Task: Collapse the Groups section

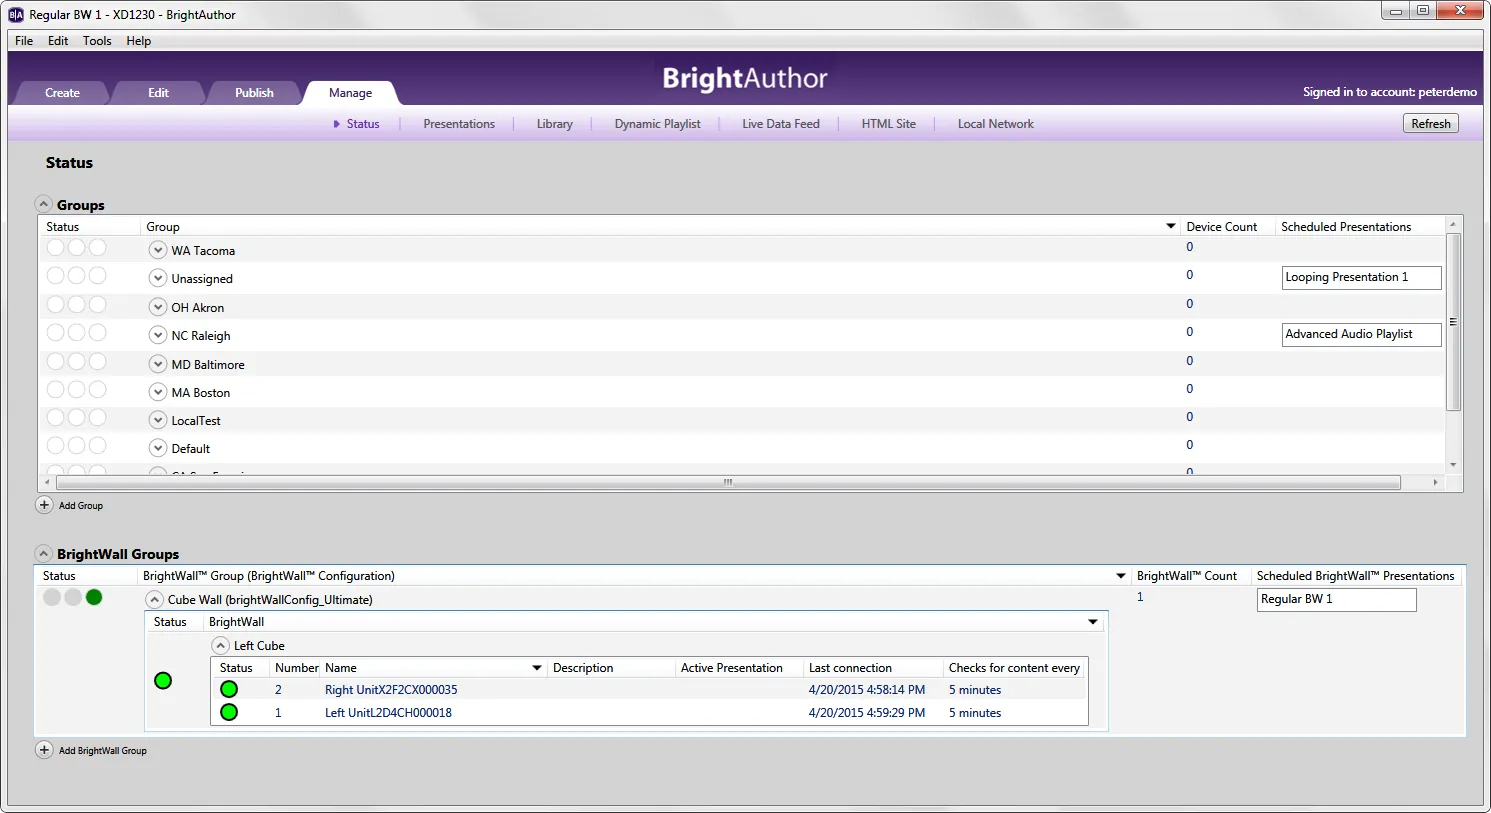Action: click(x=44, y=204)
